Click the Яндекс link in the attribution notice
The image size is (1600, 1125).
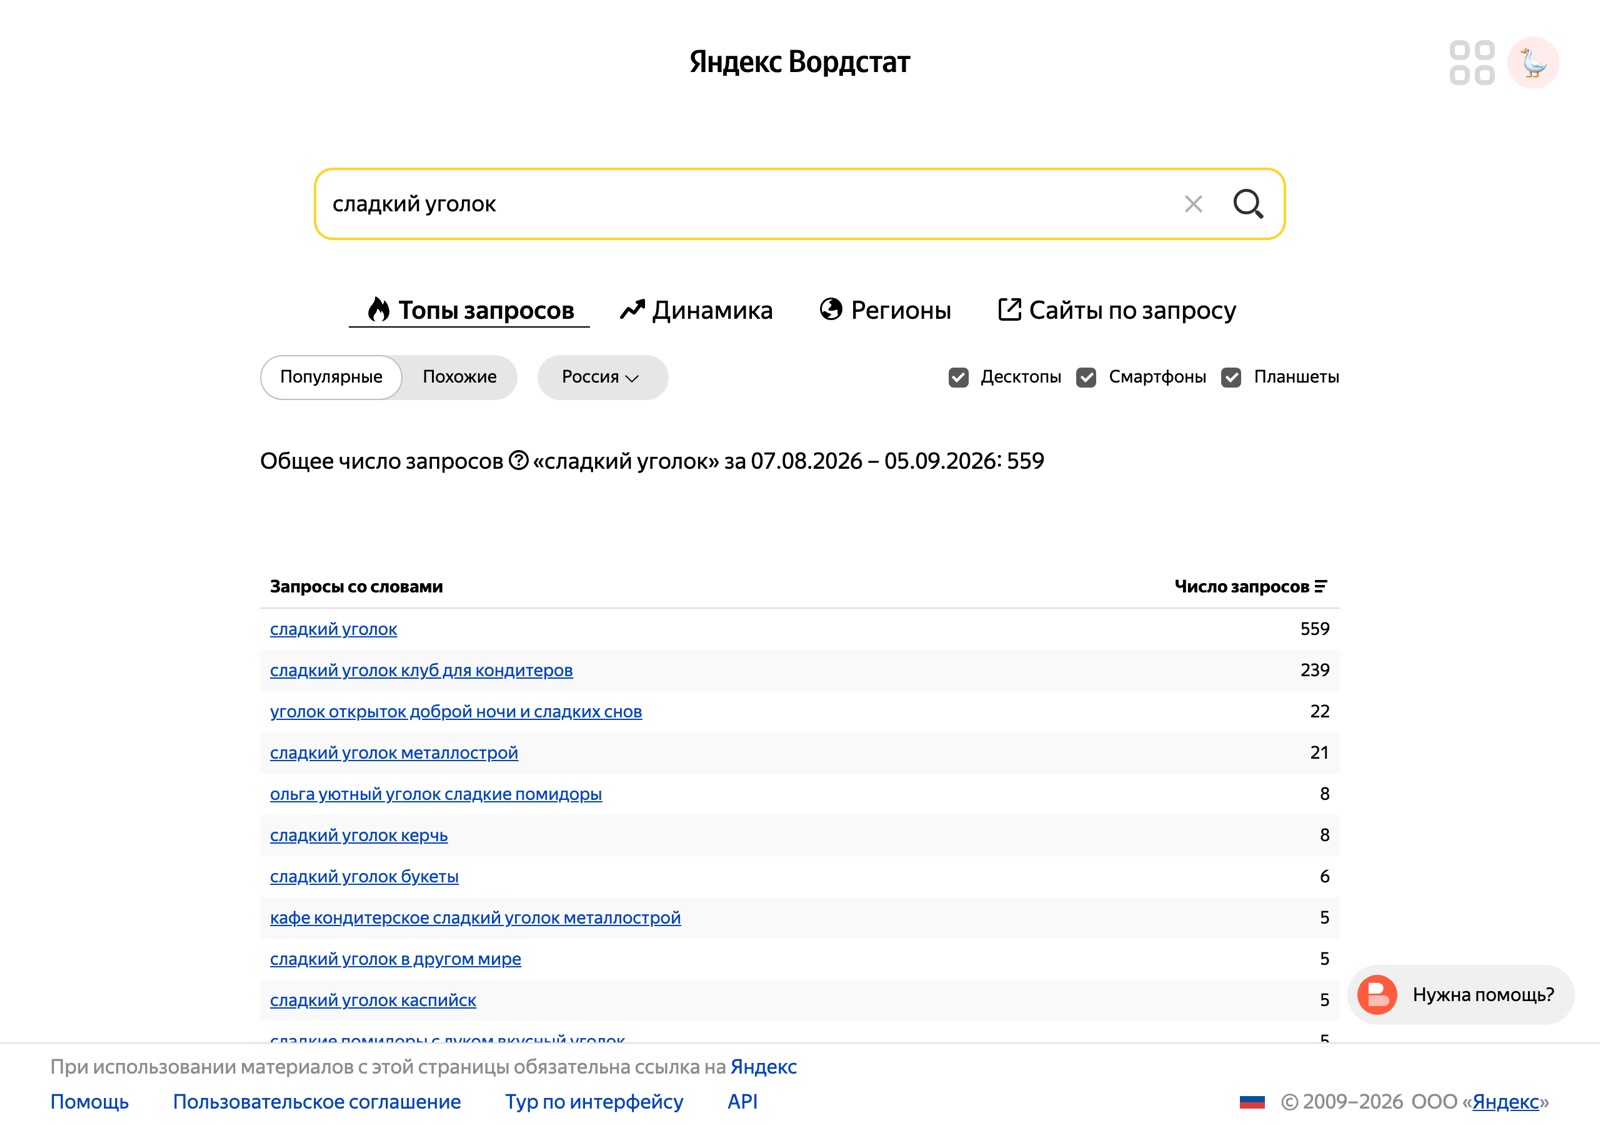coord(764,1067)
